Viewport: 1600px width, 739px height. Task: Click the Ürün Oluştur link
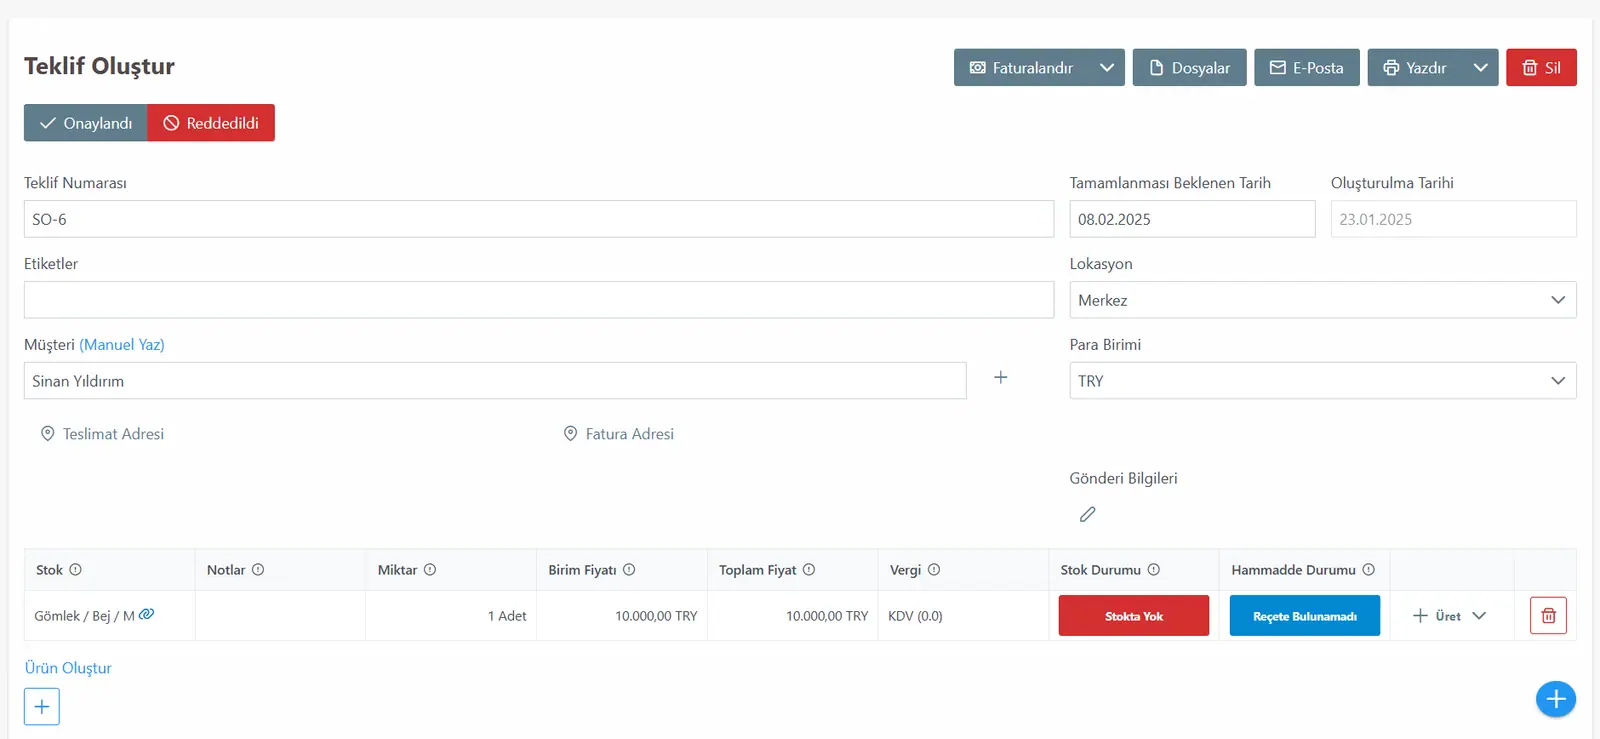coord(68,668)
